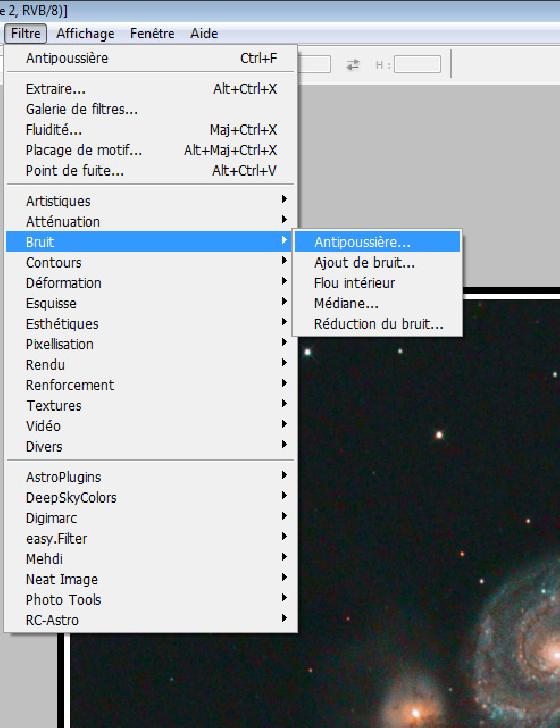This screenshot has height=728, width=560.
Task: Choose Médiane... noise filter
Action: 378,303
